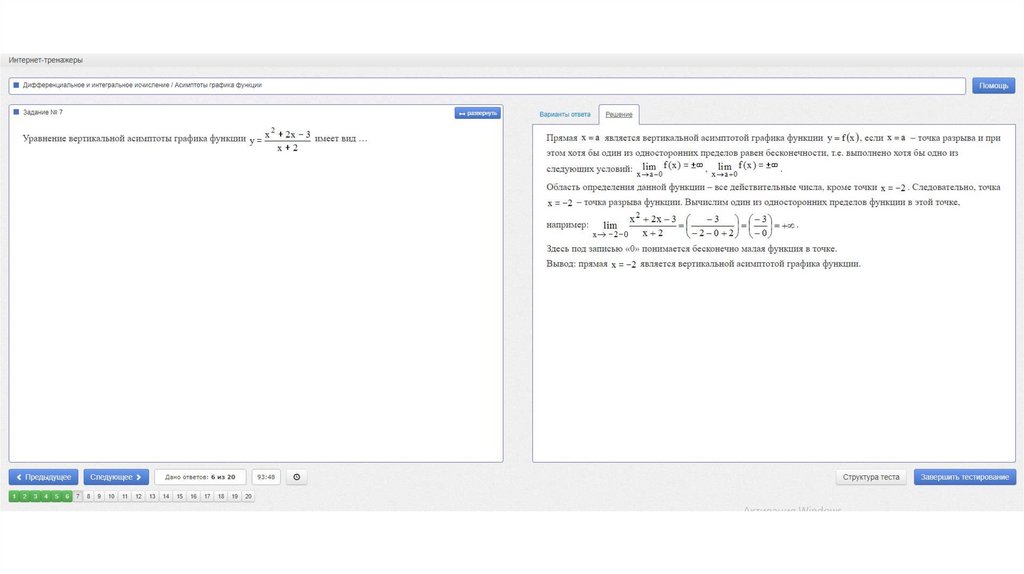Screen dimensions: 1024x574
Task: Open the Помощь help button
Action: pos(993,86)
